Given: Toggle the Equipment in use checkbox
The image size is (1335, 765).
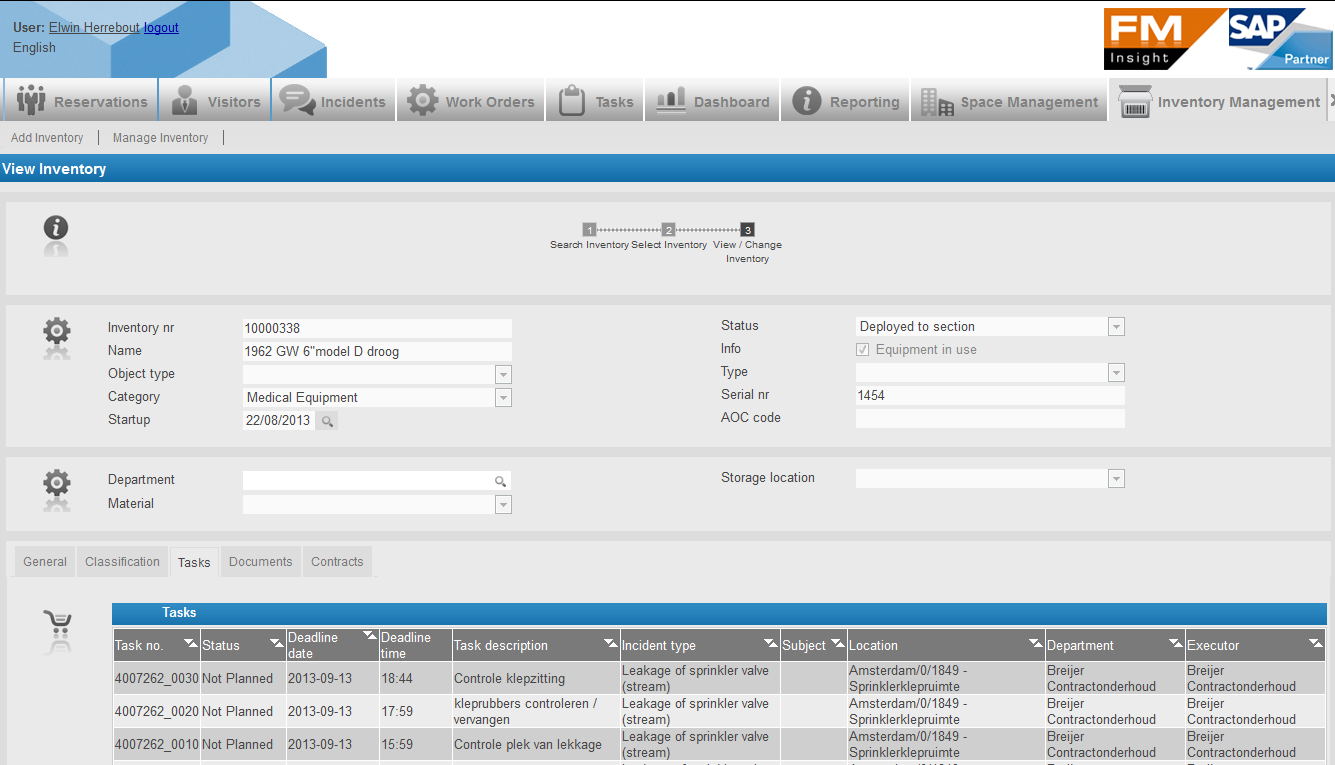Looking at the screenshot, I should pyautogui.click(x=863, y=350).
